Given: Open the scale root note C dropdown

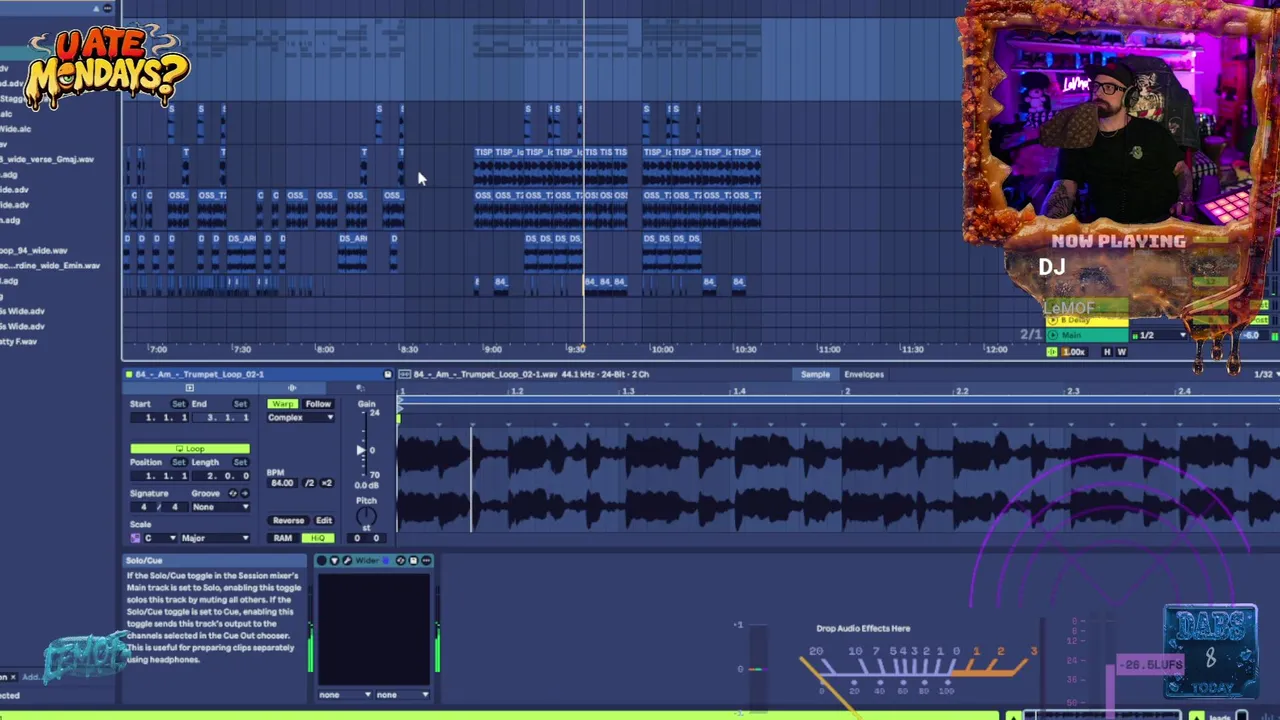Looking at the screenshot, I should 160,538.
